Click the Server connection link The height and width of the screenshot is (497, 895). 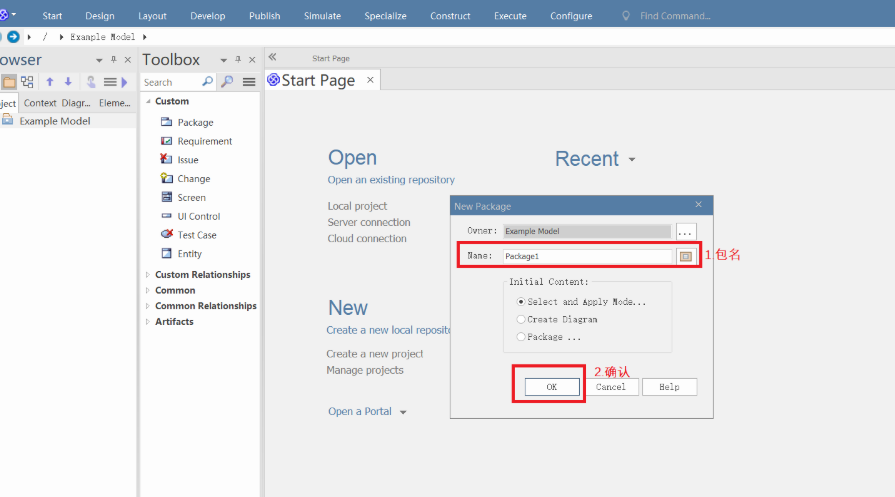coord(369,222)
